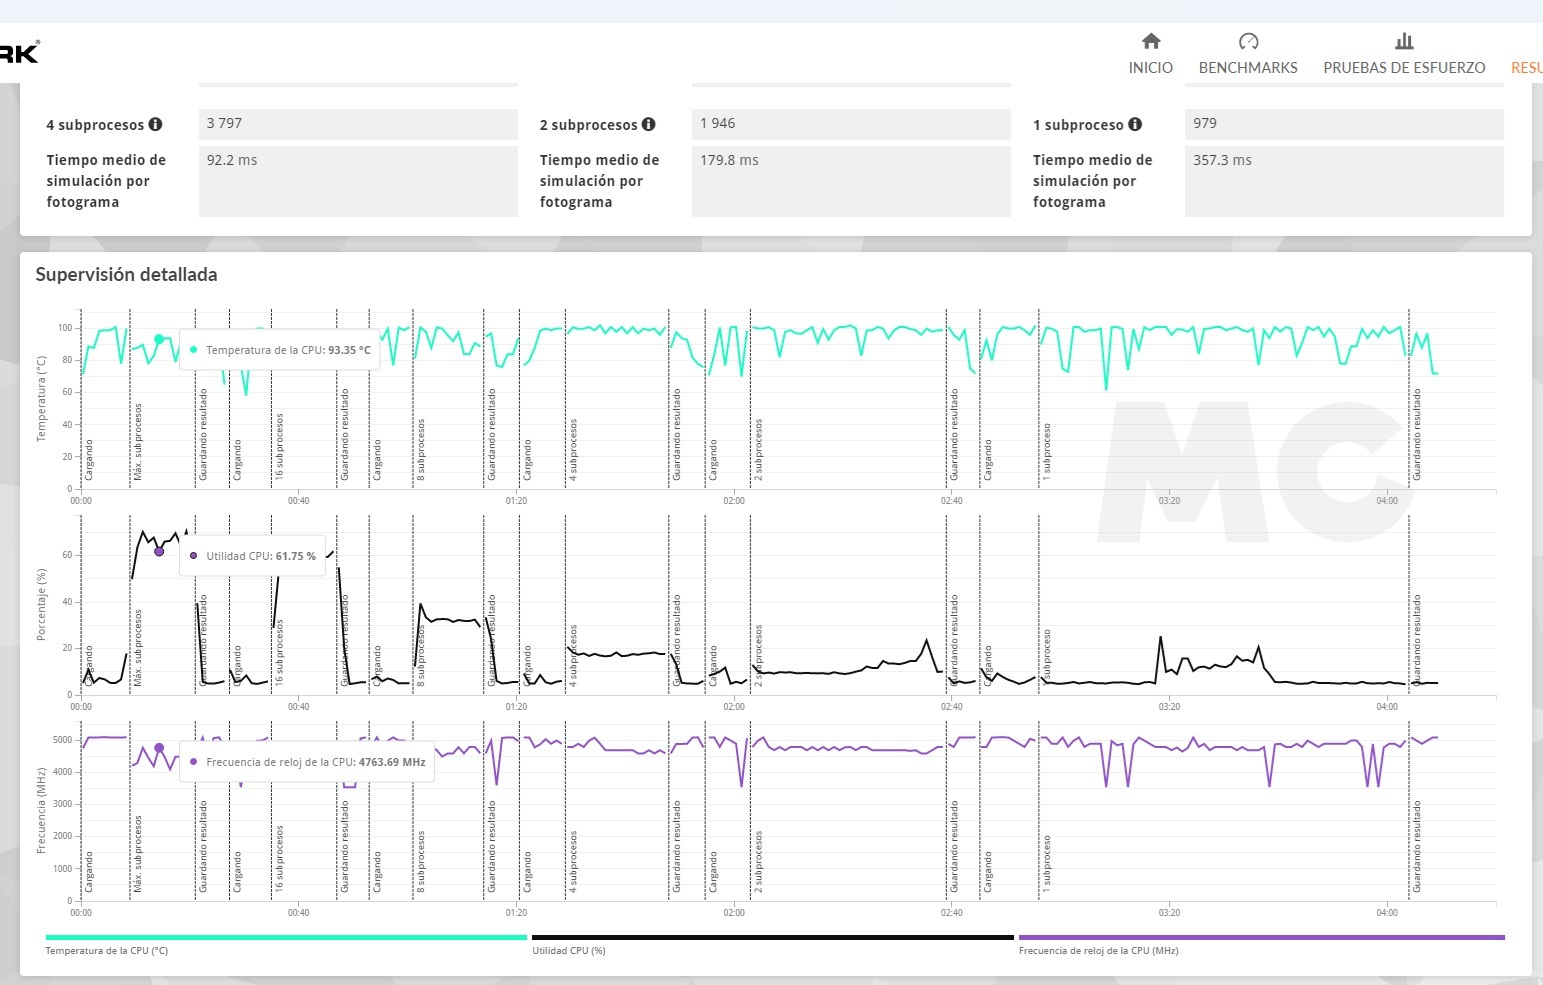Image resolution: width=1543 pixels, height=985 pixels.
Task: Click the Frecuencia de reloj de la CPU legend label
Action: [x=1098, y=951]
